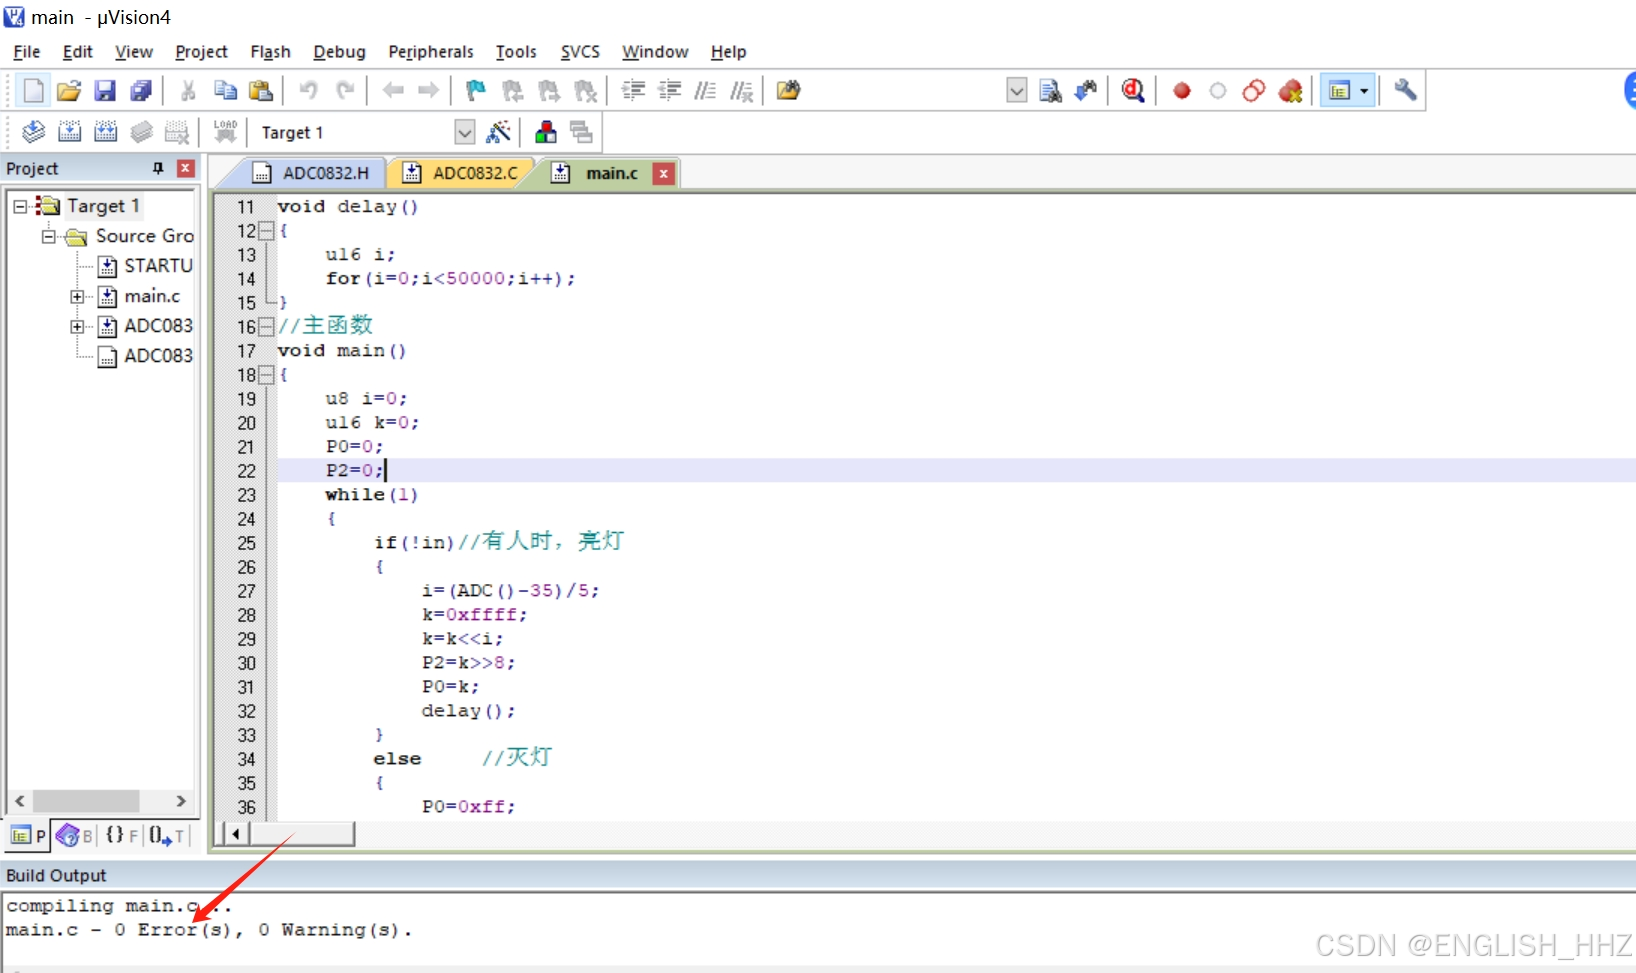Open Target Options with the wand icon
This screenshot has width=1636, height=973.
[498, 132]
